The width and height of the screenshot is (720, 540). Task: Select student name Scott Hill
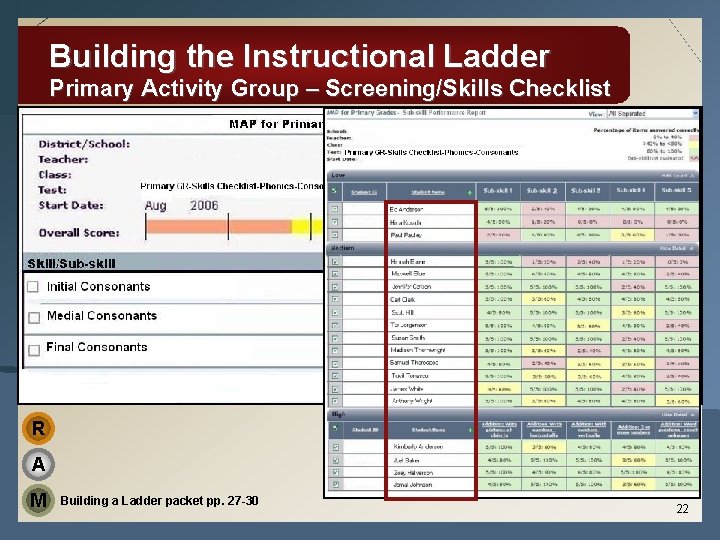click(402, 312)
